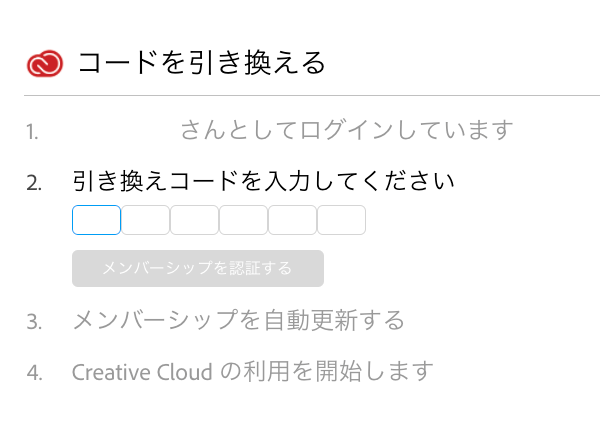The height and width of the screenshot is (434, 600).
Task: Select the sixth redemption code box
Action: point(341,220)
